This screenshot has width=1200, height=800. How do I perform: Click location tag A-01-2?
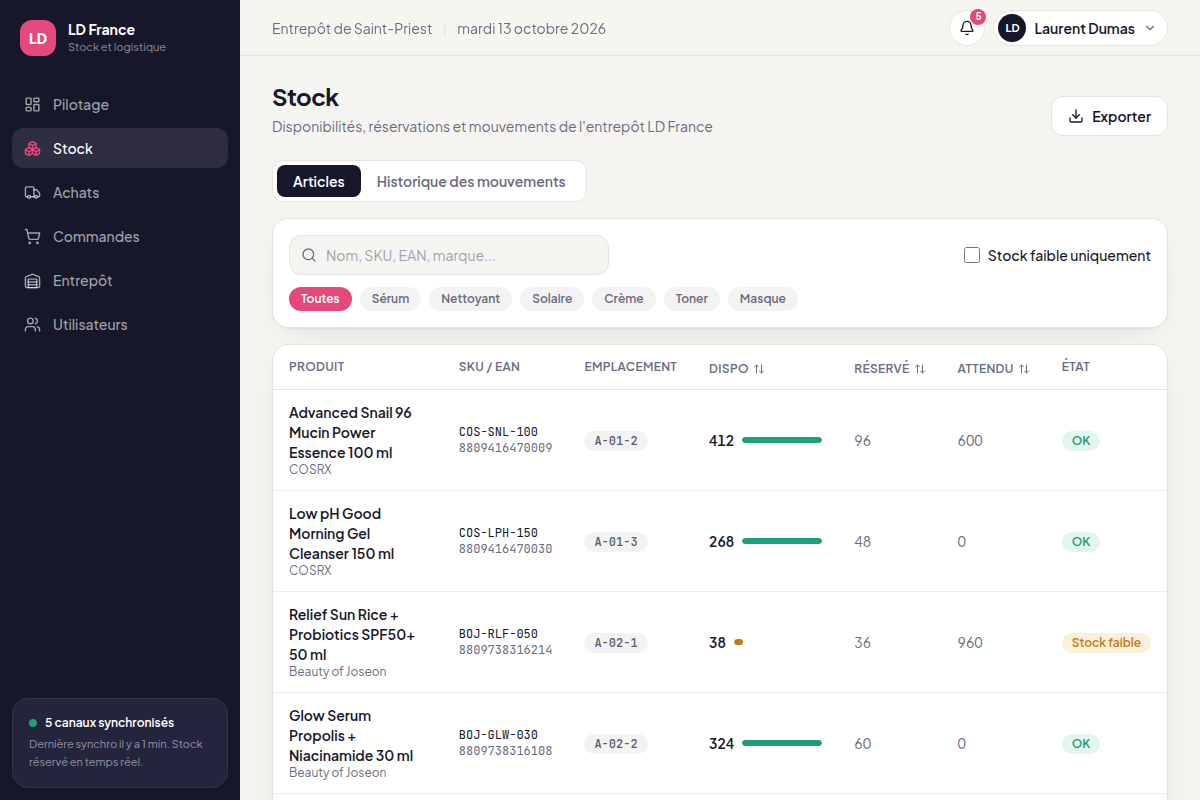(x=616, y=441)
